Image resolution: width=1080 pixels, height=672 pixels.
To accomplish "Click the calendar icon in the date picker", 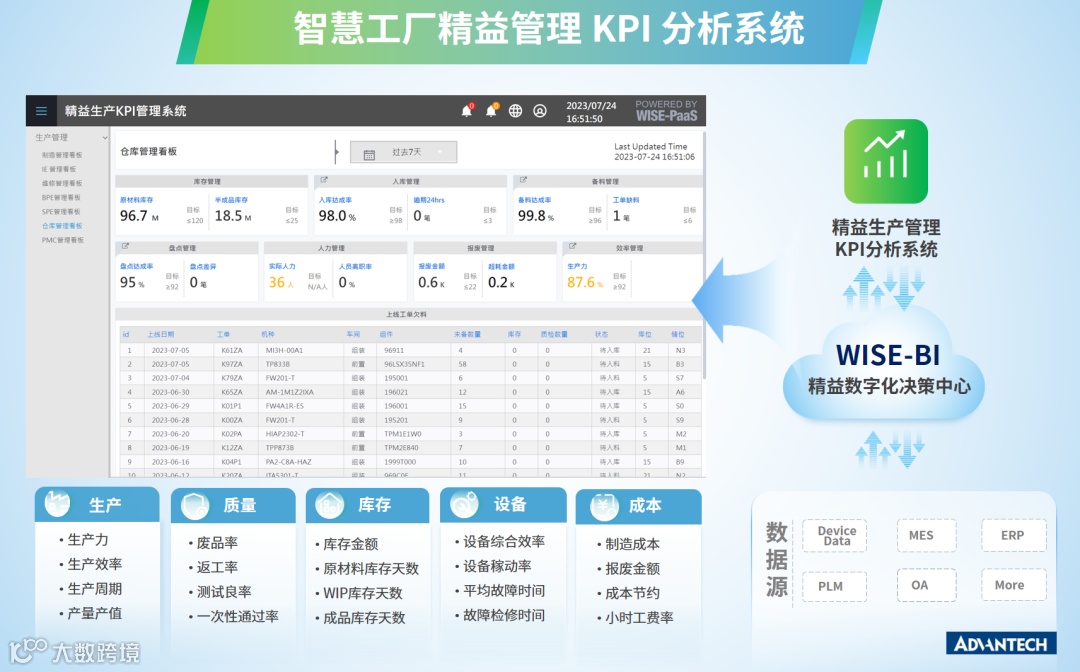I will [x=369, y=154].
